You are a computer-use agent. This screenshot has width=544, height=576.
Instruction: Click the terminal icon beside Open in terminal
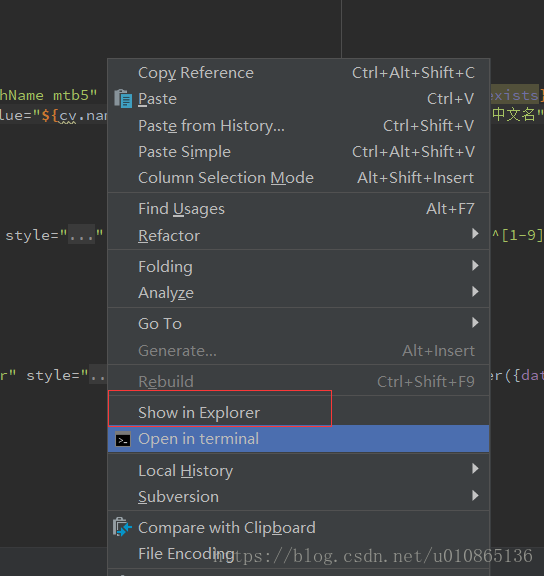[123, 439]
